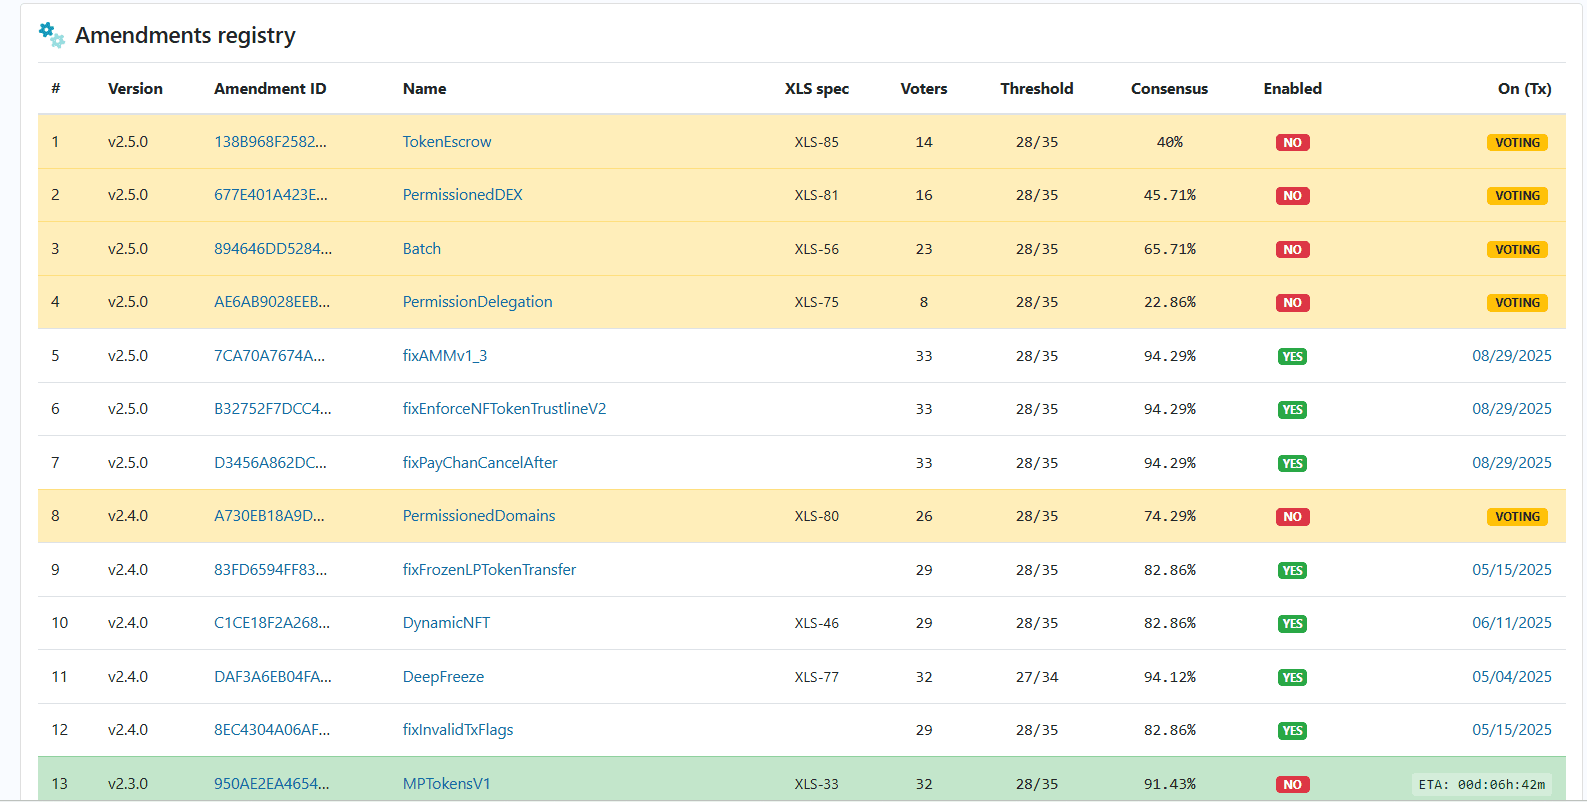1587x802 pixels.
Task: Open amendment ID 8EC4304A06AF
Action: tap(271, 730)
